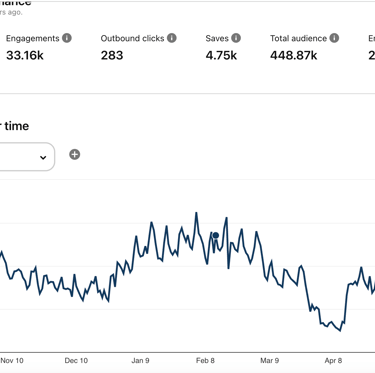Open the info icon beside Engagements
Screen dimensions: 375x373
[67, 38]
